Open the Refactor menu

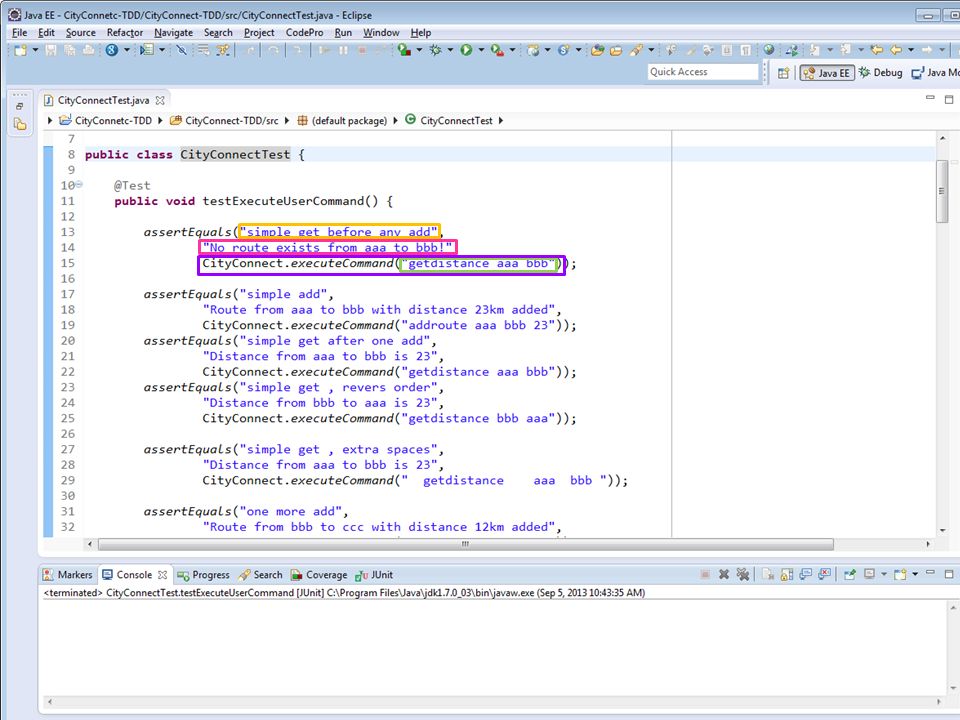point(124,32)
